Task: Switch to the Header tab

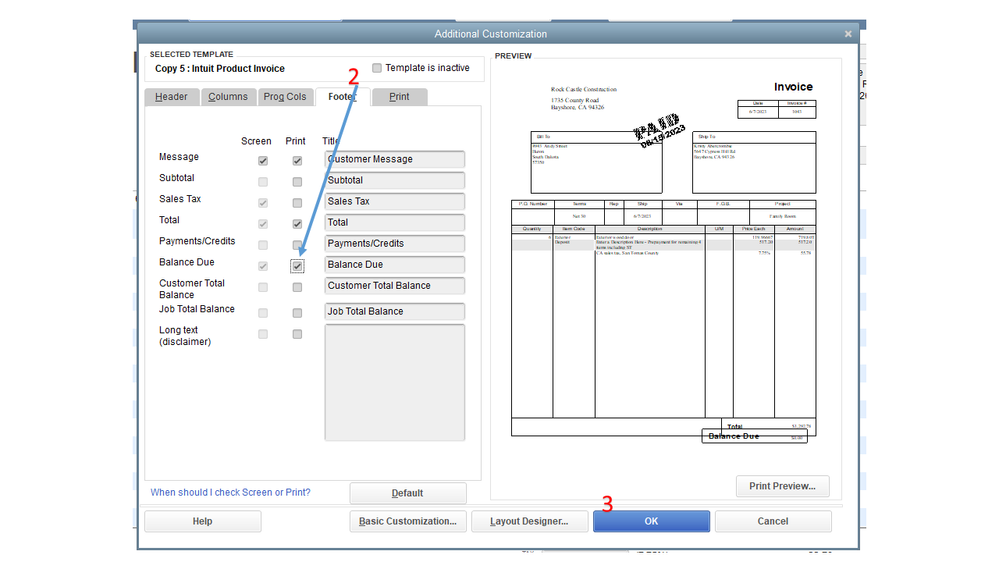Action: pos(171,97)
